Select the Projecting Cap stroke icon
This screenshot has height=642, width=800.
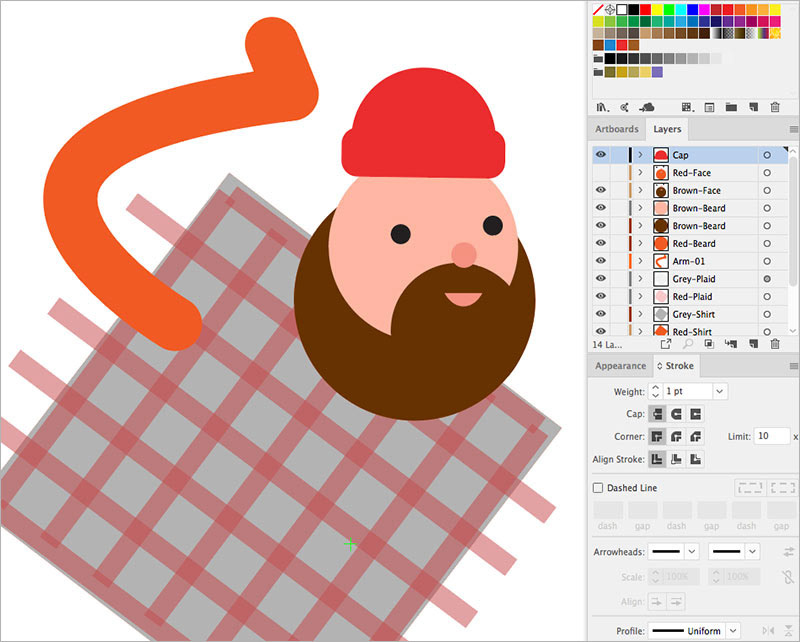[695, 414]
